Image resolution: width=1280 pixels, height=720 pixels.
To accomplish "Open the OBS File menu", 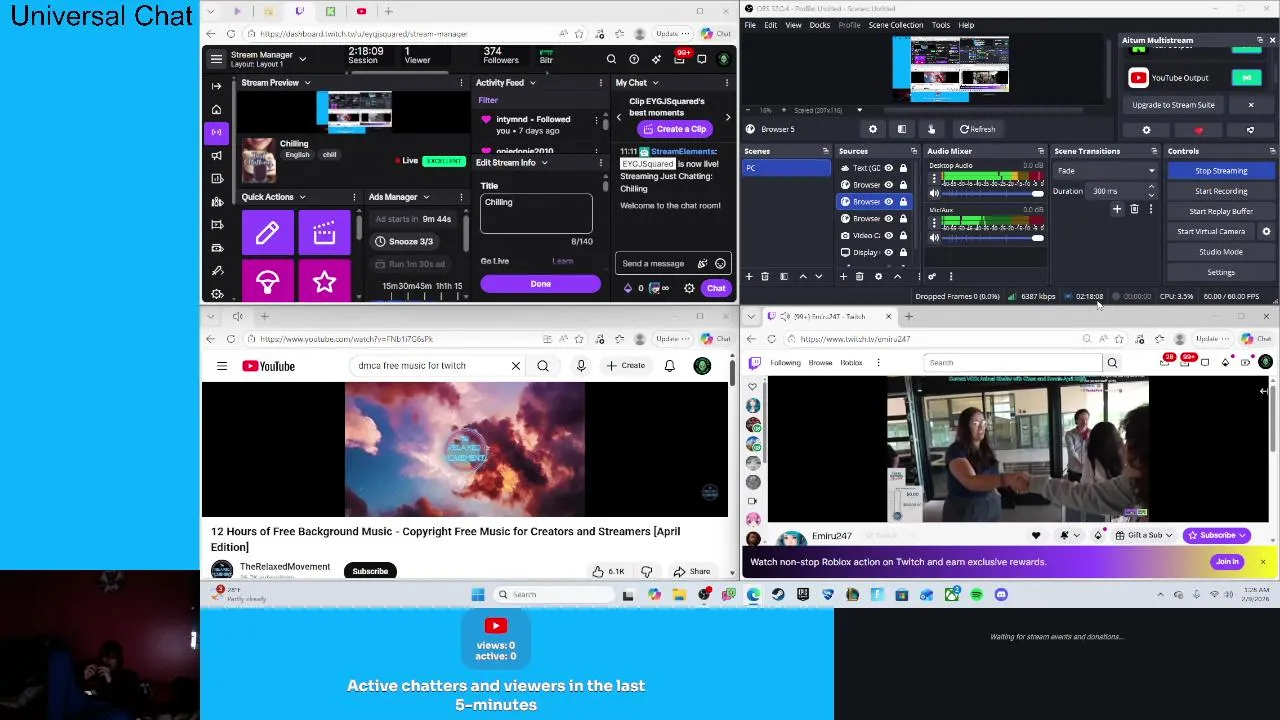I will 750,25.
